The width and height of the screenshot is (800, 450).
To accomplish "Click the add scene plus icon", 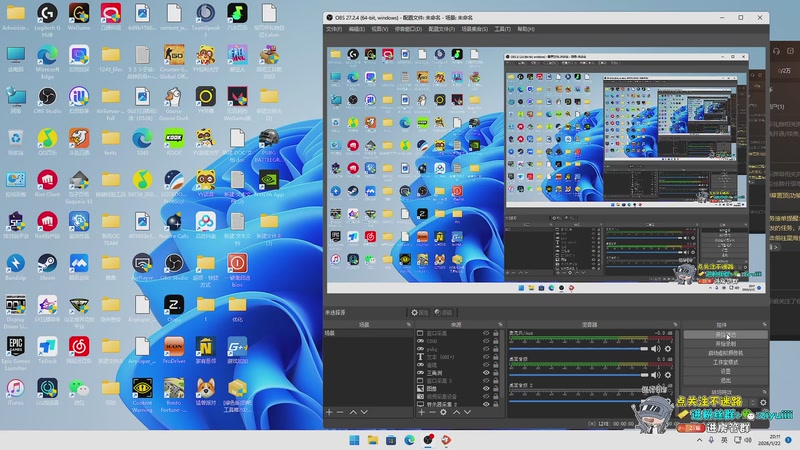I will pos(328,412).
